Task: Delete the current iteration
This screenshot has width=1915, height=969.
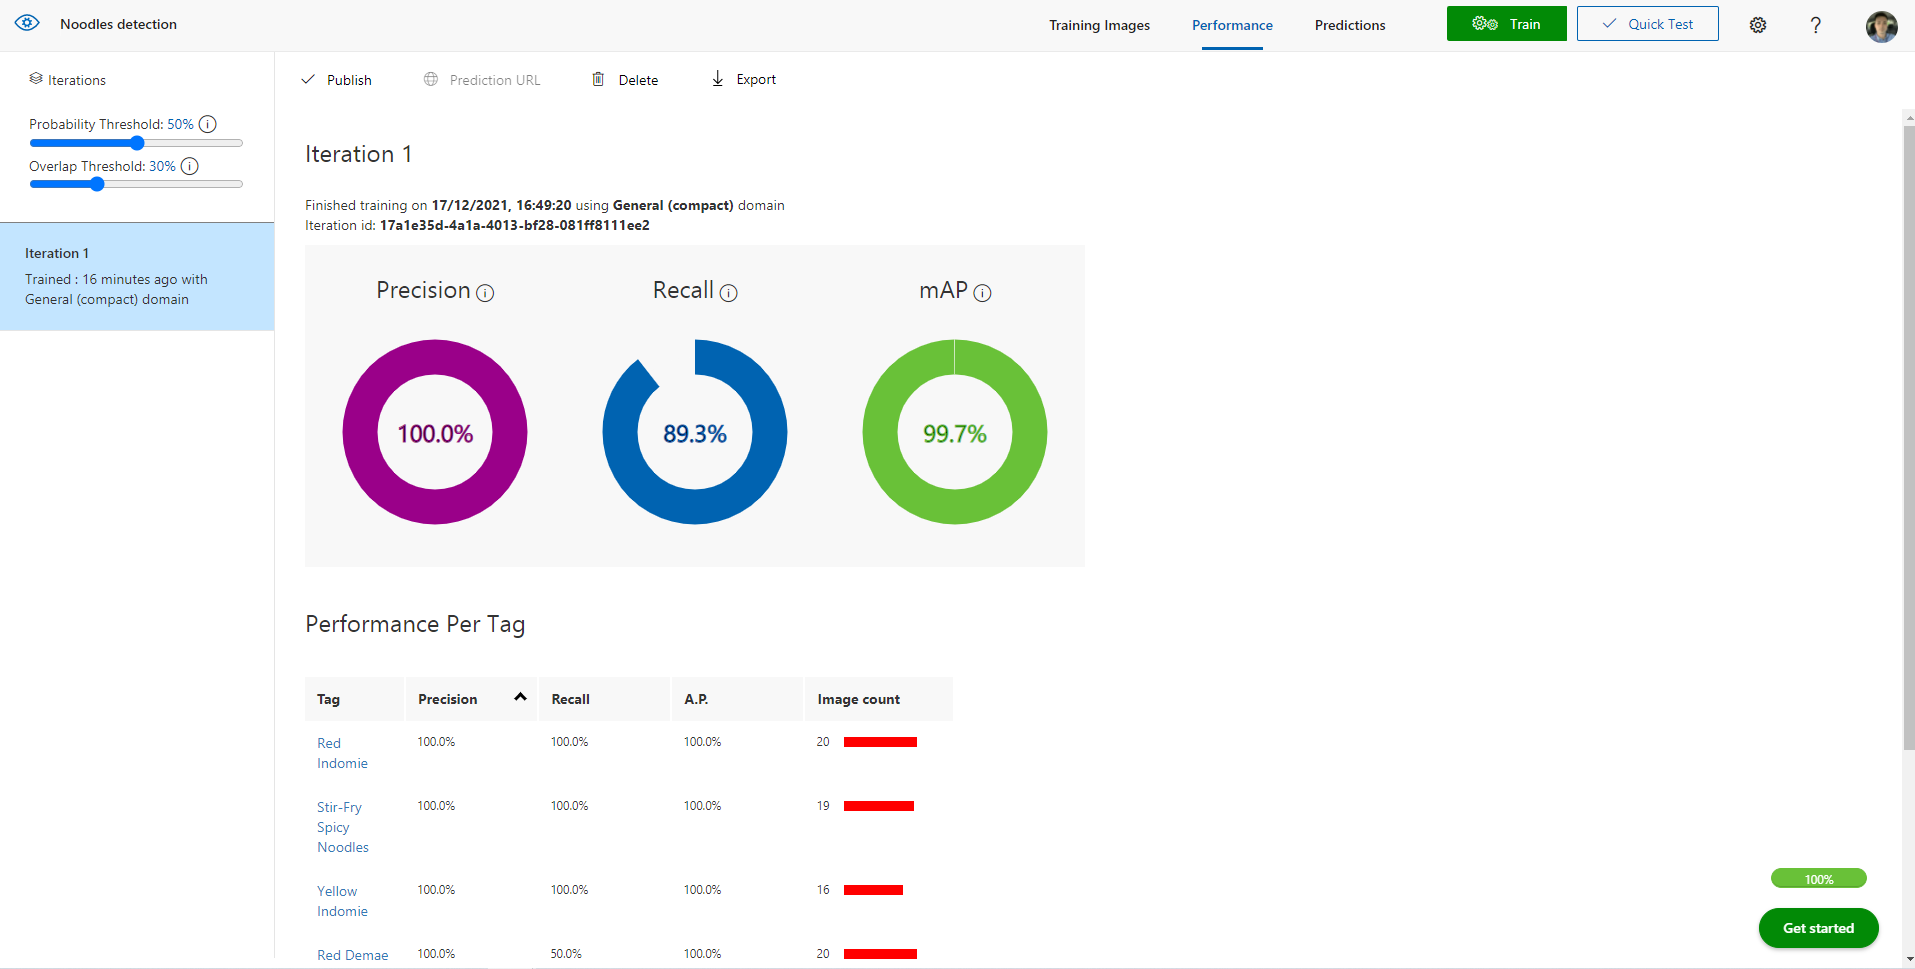Action: pos(625,80)
